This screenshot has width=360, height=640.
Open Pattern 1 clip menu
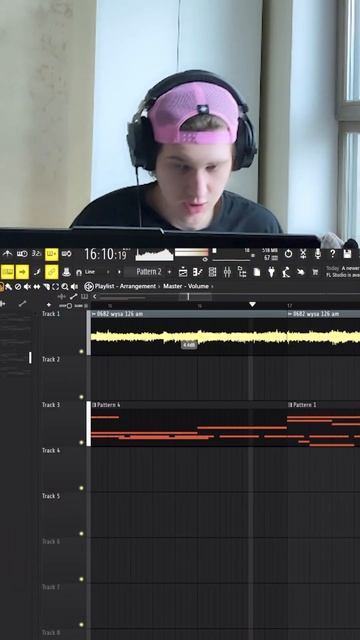pos(290,405)
